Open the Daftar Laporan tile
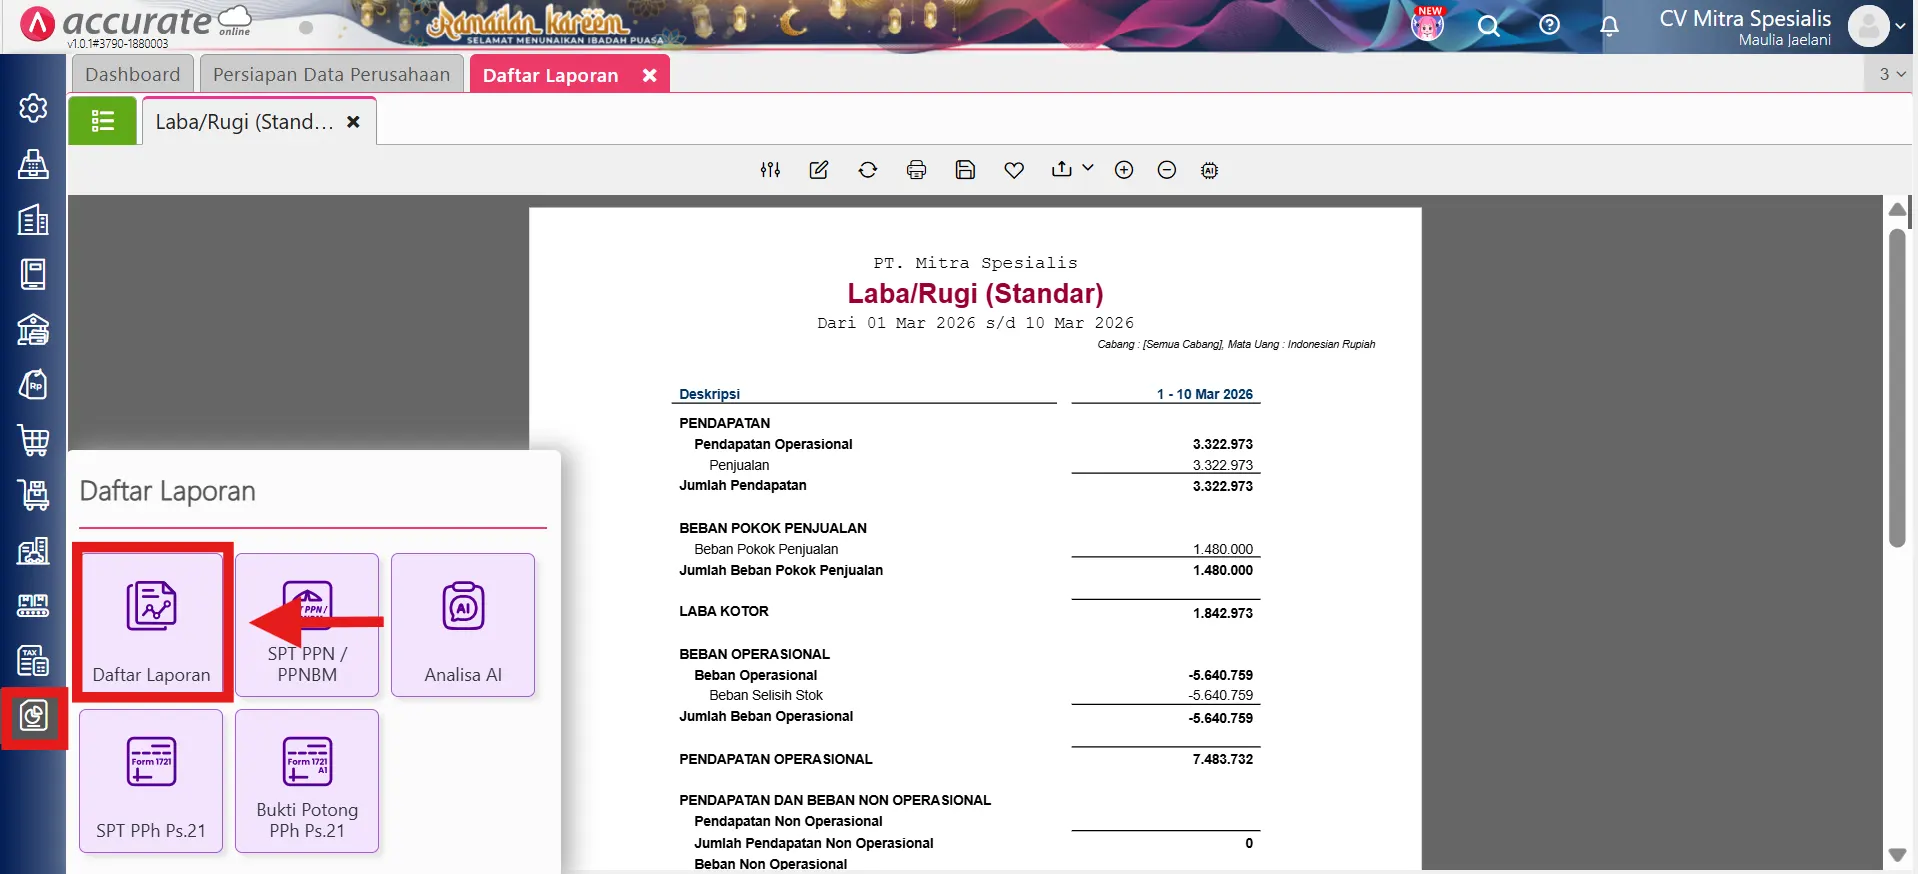Screen dimensions: 1918x874 (x=151, y=624)
